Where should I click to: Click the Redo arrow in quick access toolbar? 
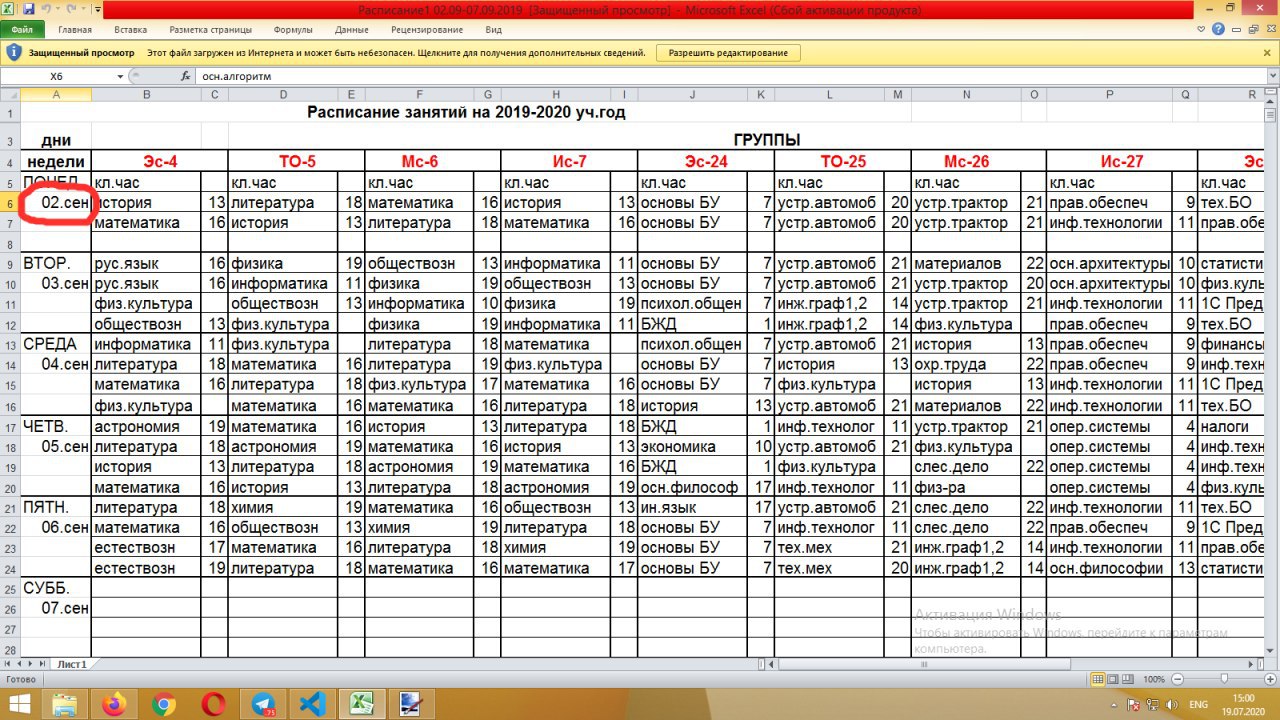72,9
